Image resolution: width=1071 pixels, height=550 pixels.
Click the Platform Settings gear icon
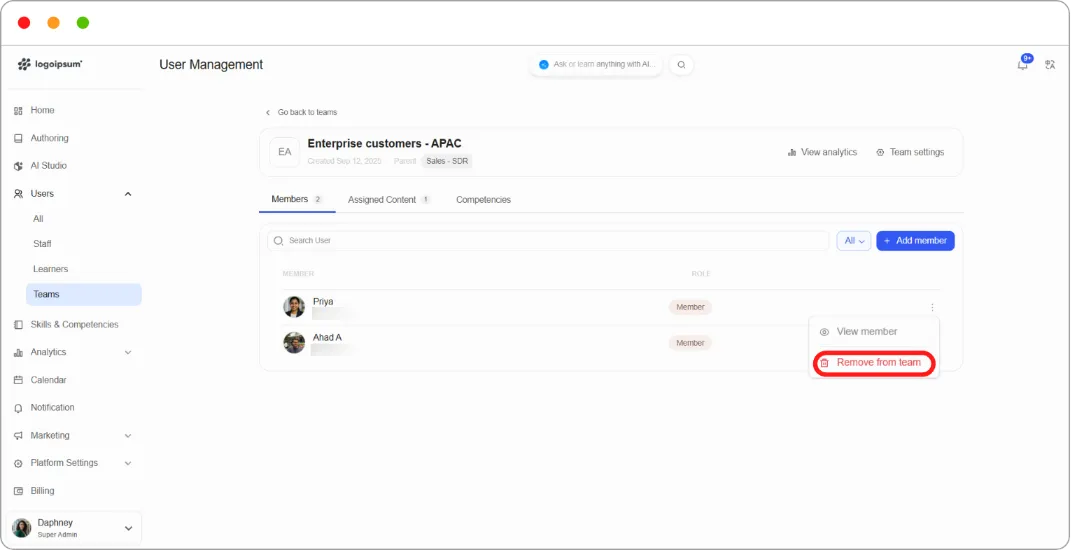tap(18, 463)
